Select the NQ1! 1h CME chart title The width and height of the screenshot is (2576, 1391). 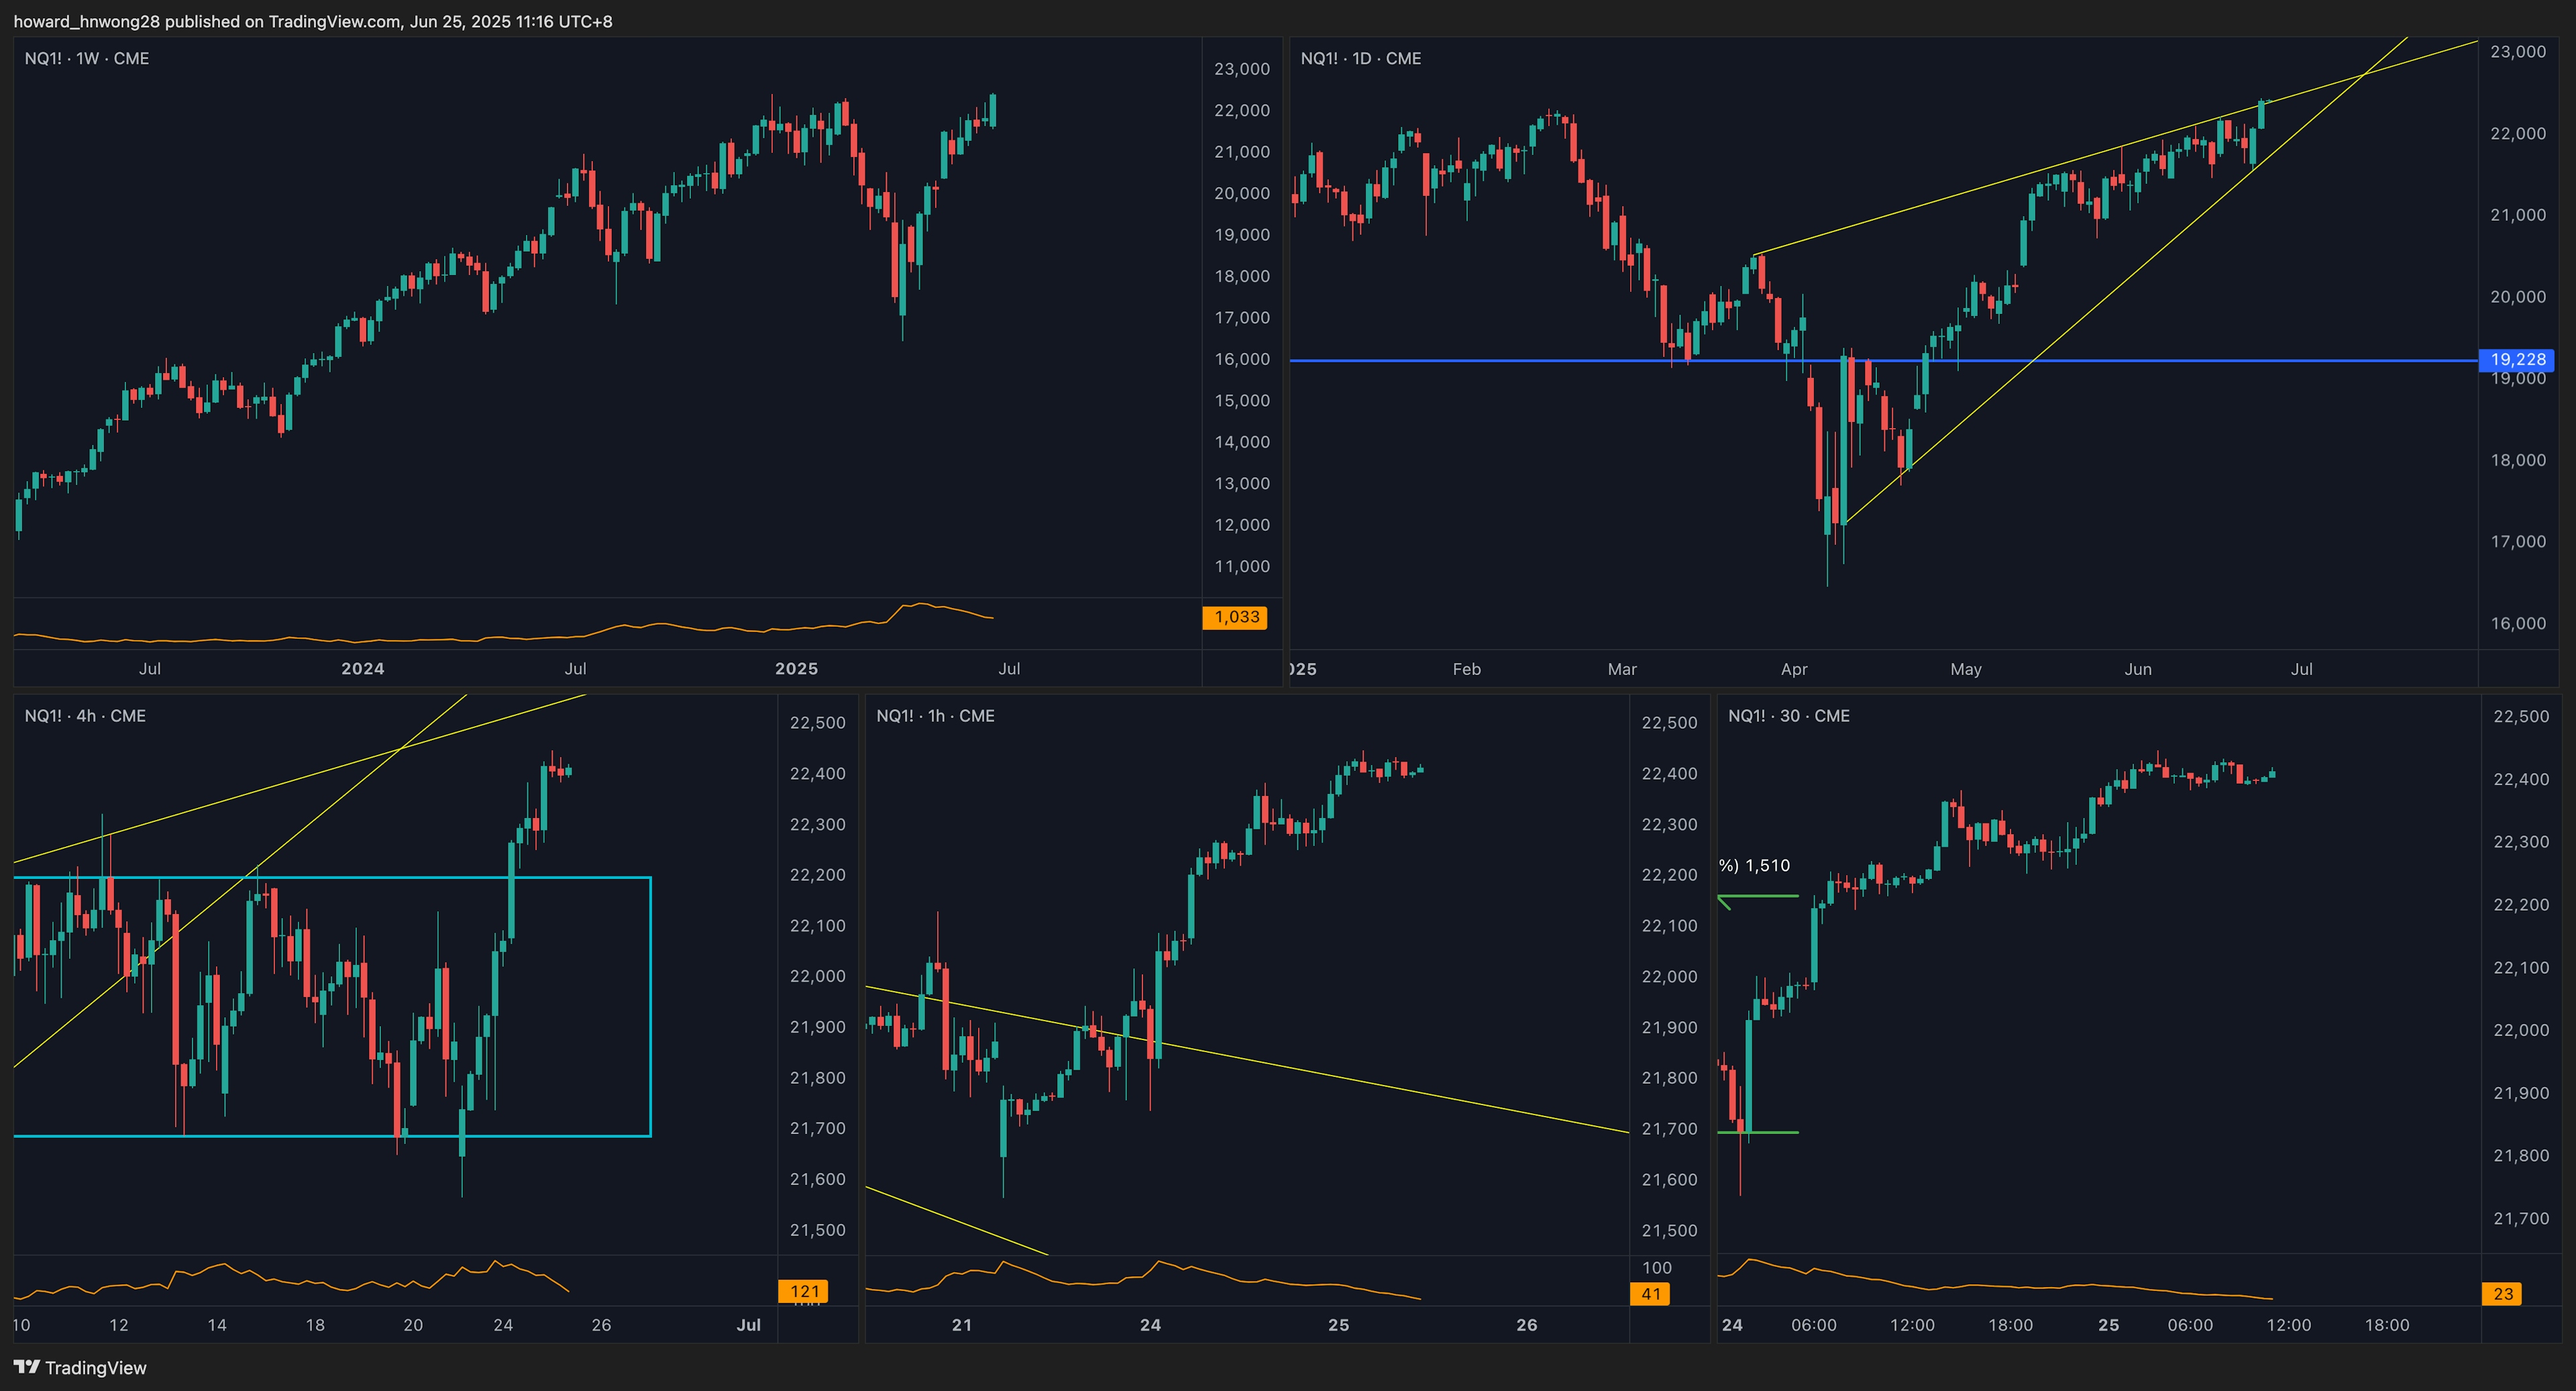[x=935, y=716]
